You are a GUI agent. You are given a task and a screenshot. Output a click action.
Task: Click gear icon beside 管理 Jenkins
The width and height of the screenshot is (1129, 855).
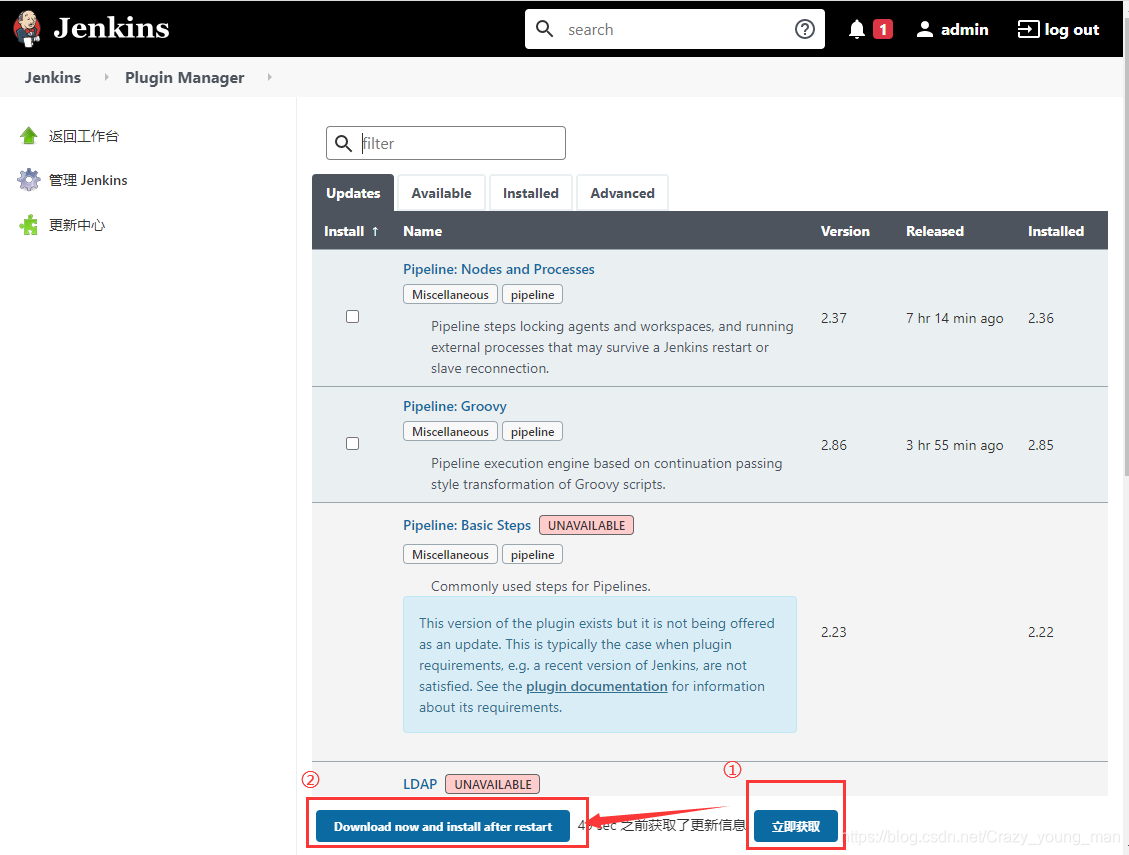coord(29,179)
